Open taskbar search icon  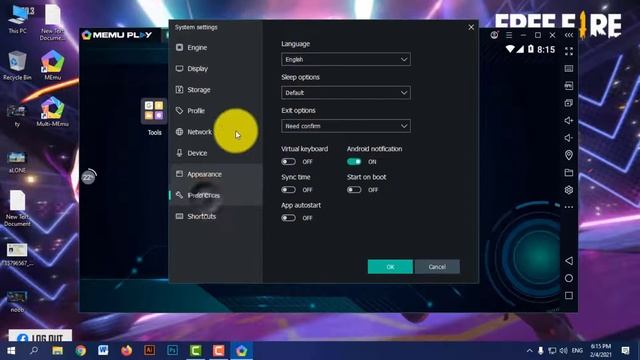point(34,351)
